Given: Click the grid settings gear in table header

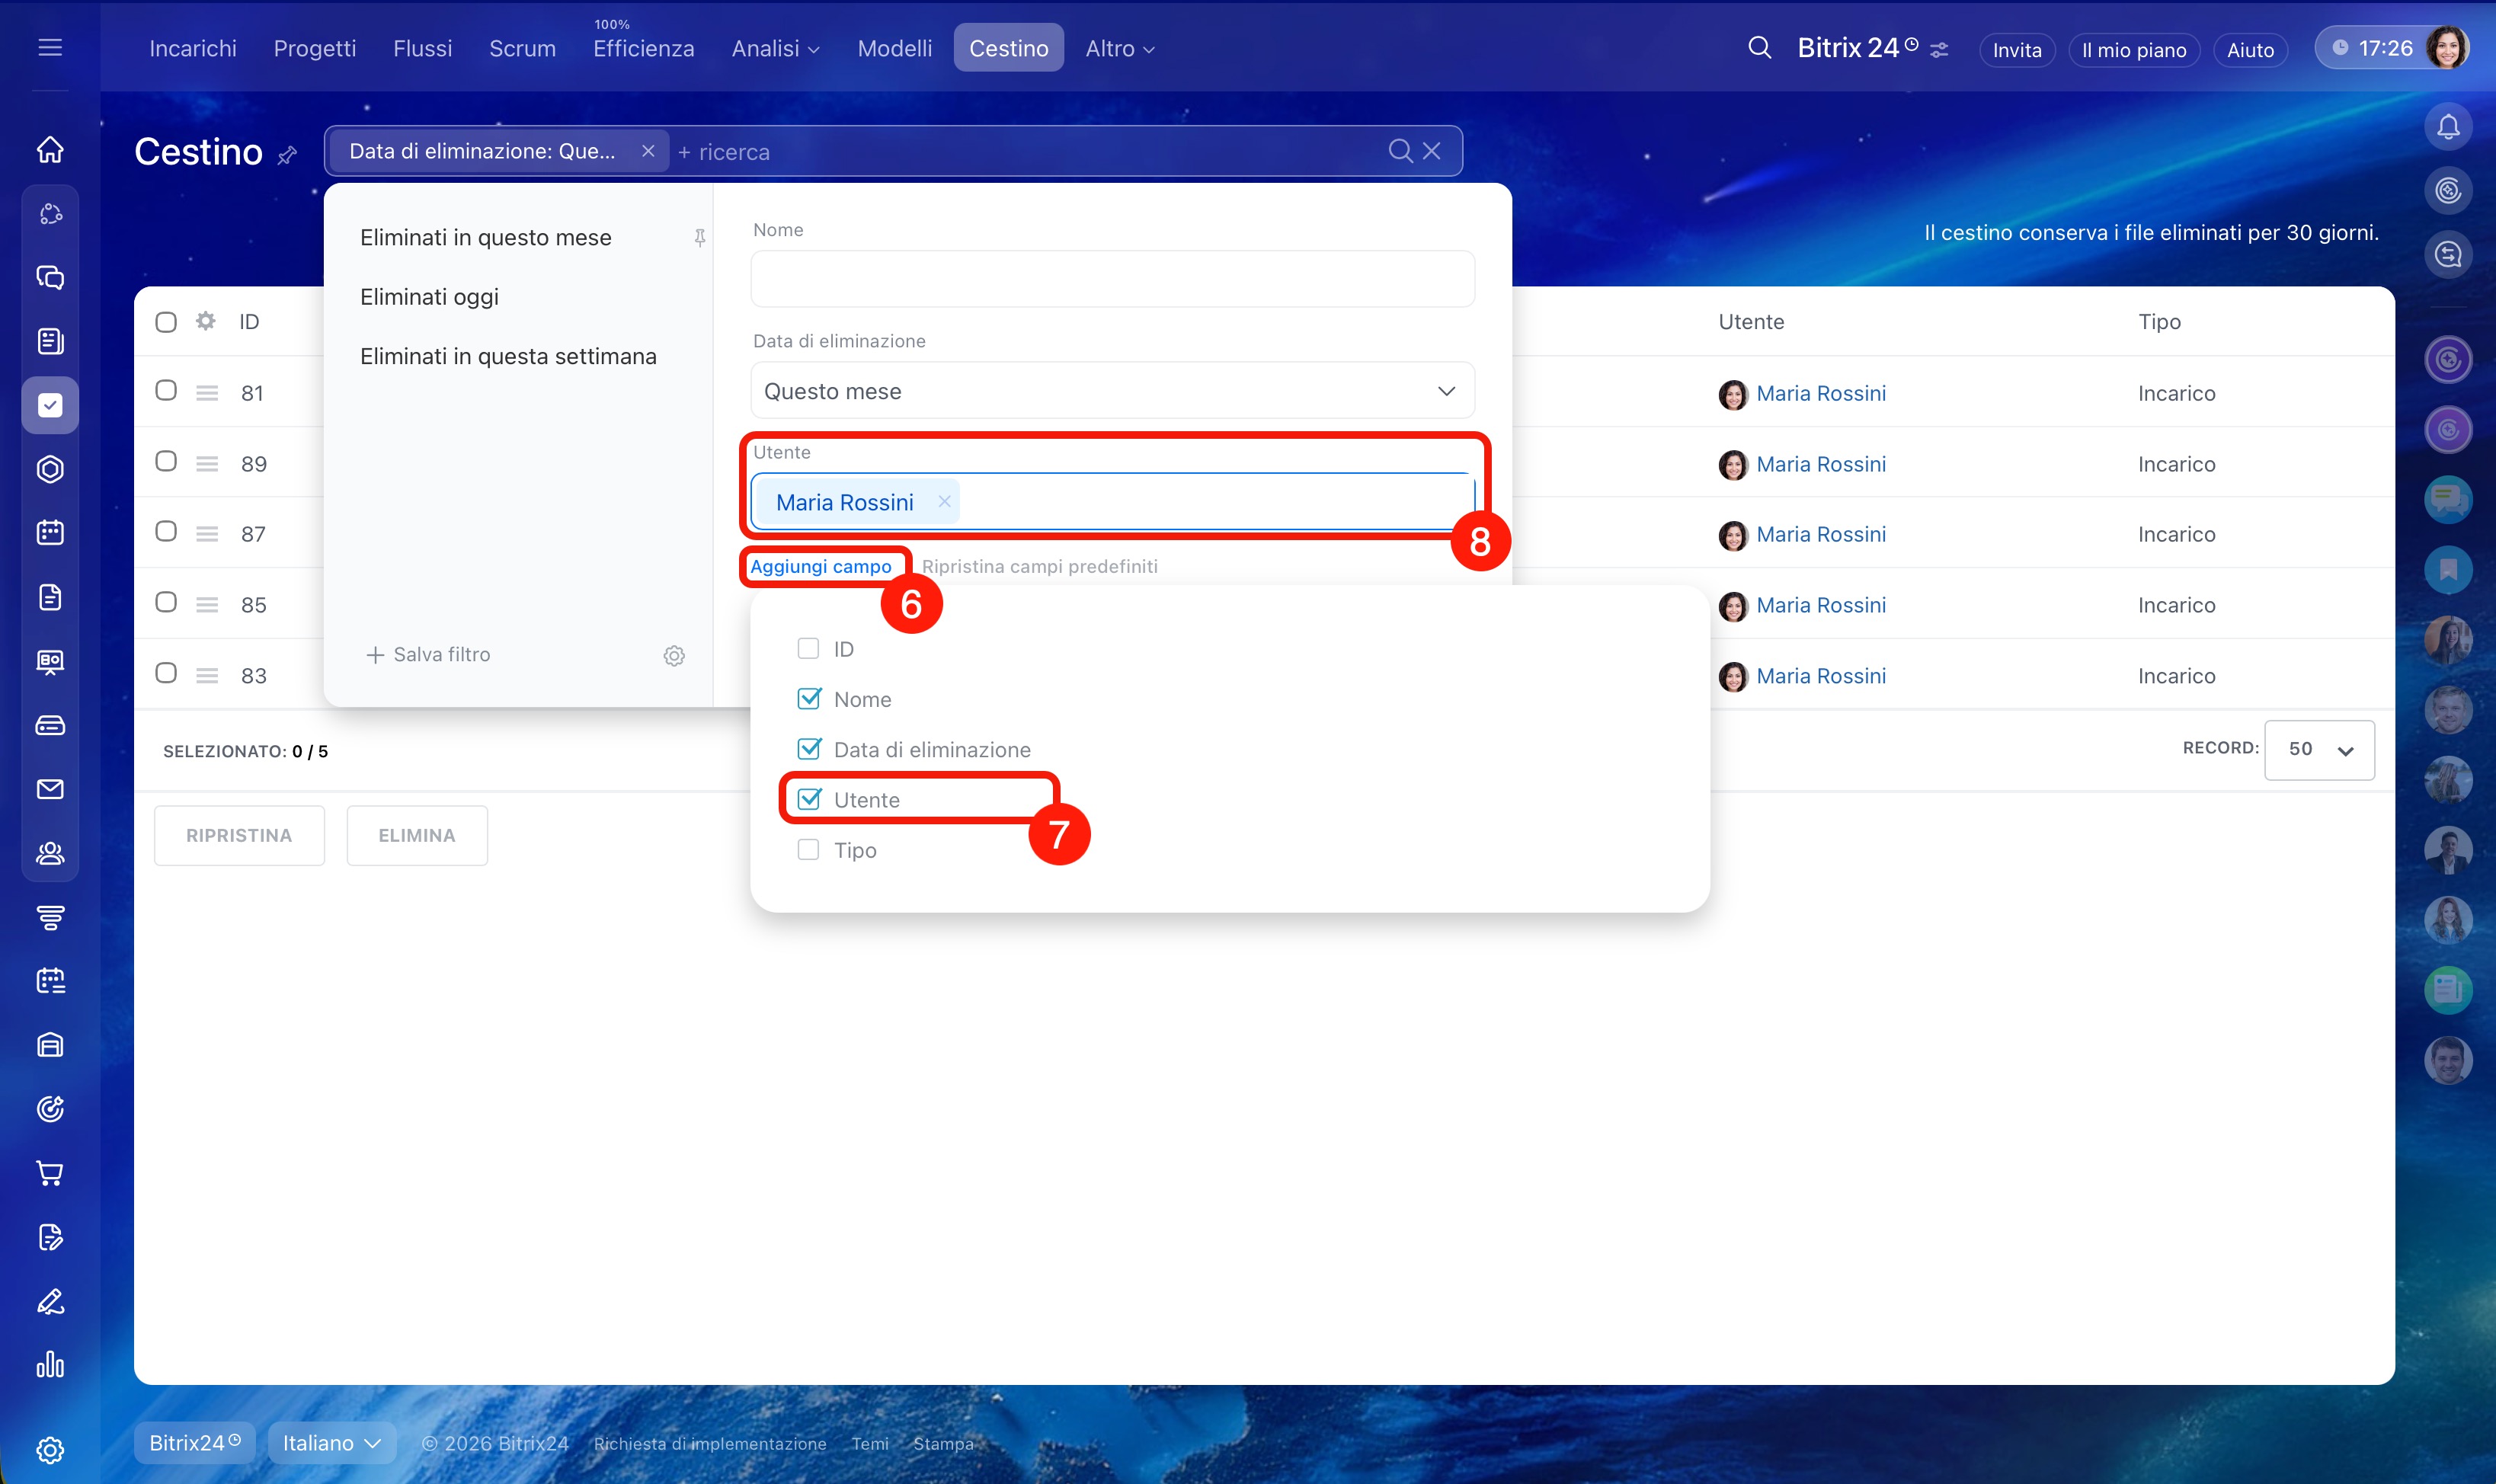Looking at the screenshot, I should [206, 321].
